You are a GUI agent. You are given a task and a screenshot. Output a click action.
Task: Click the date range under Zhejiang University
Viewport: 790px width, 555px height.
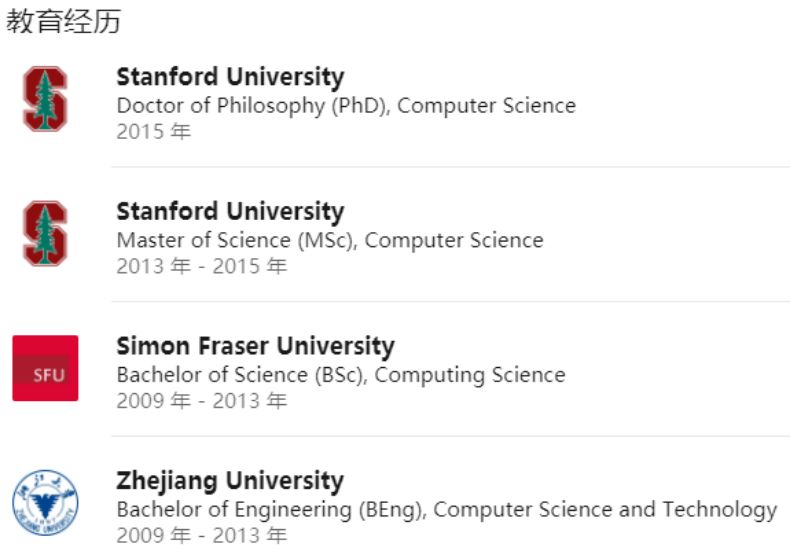pos(201,535)
